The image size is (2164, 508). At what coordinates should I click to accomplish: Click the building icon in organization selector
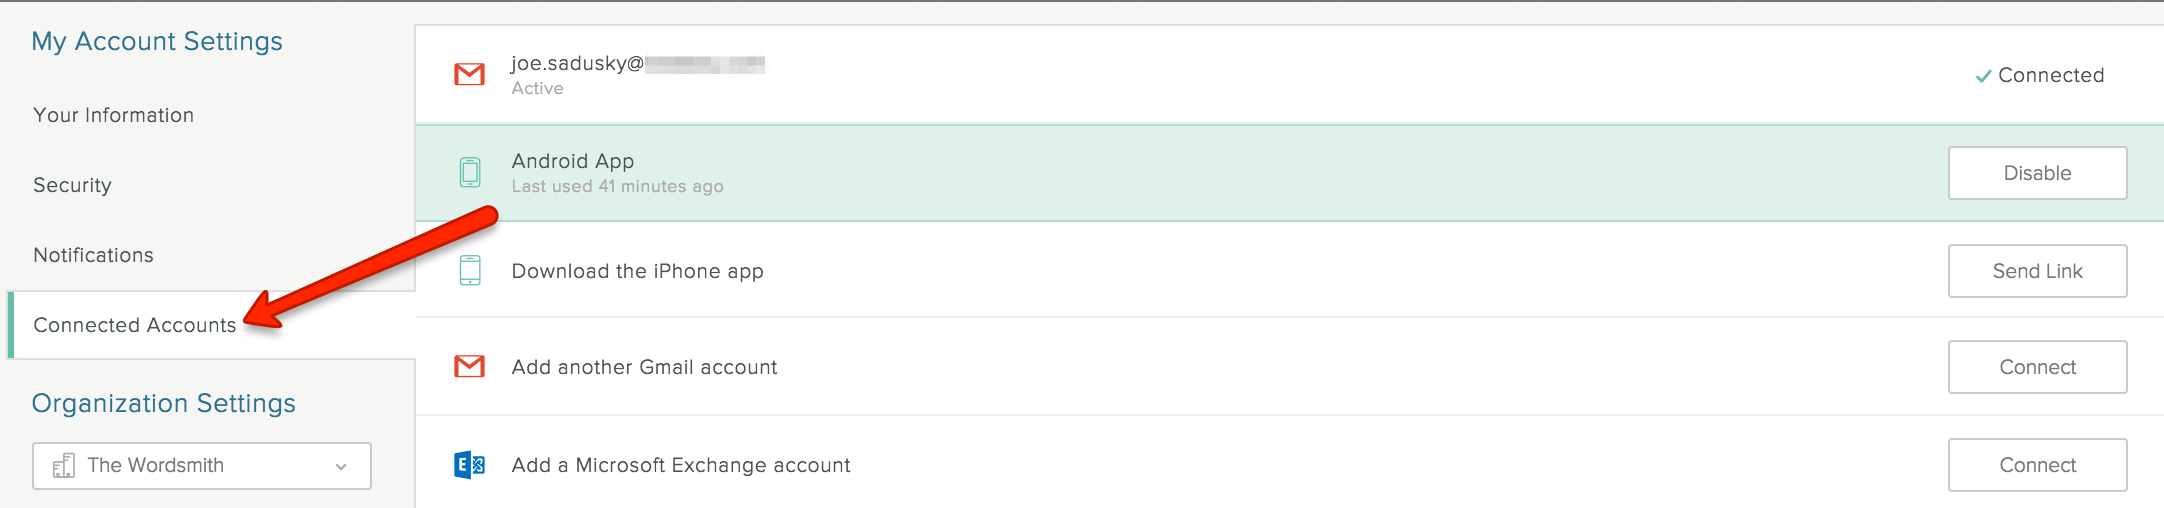tap(63, 466)
